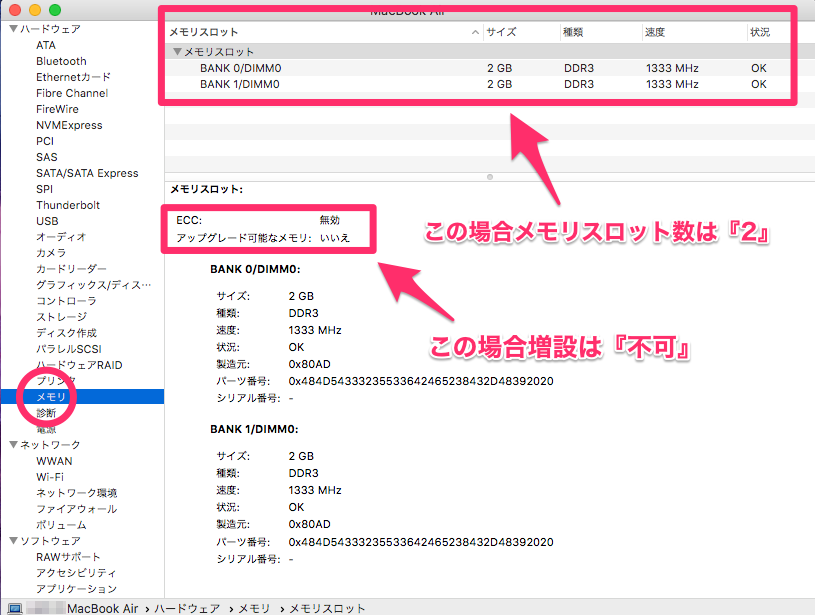Select NVMExpress in the sidebar
The width and height of the screenshot is (815, 615).
(x=69, y=125)
